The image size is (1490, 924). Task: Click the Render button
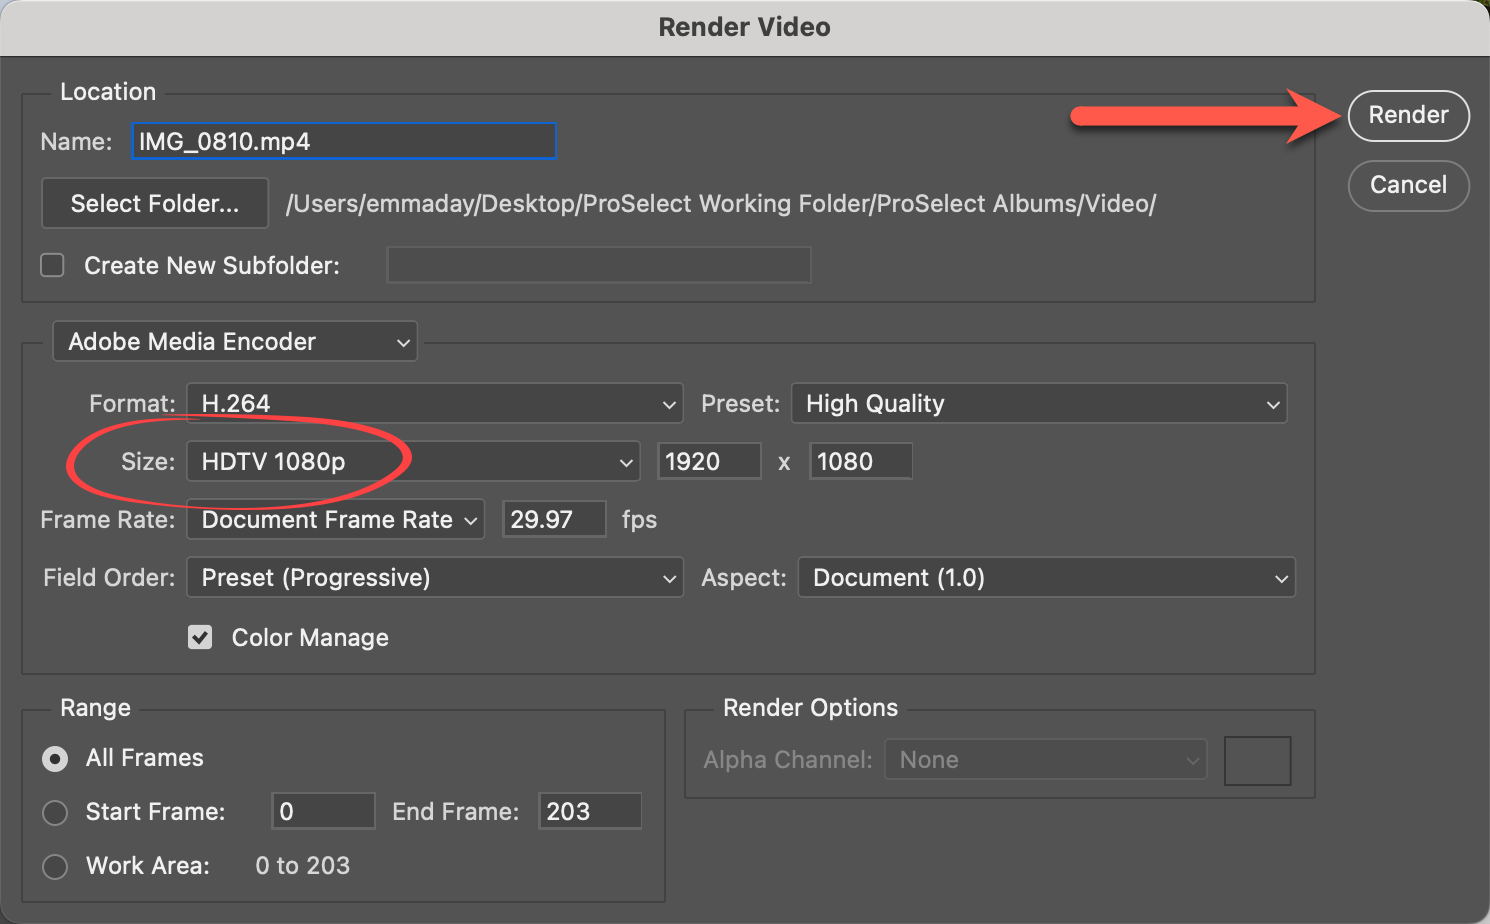pyautogui.click(x=1408, y=116)
